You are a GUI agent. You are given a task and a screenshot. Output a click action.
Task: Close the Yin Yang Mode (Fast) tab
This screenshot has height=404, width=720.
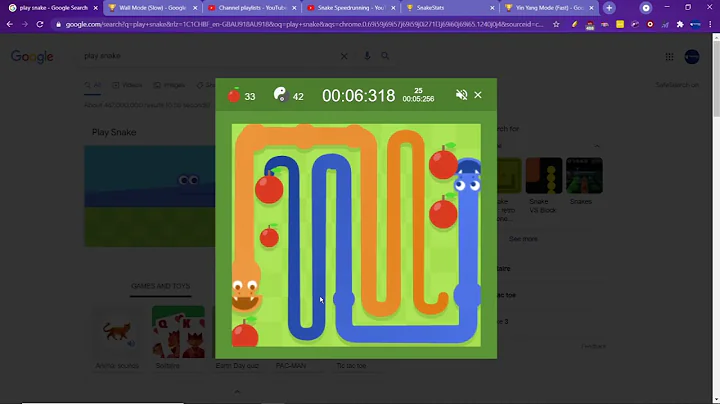591,8
